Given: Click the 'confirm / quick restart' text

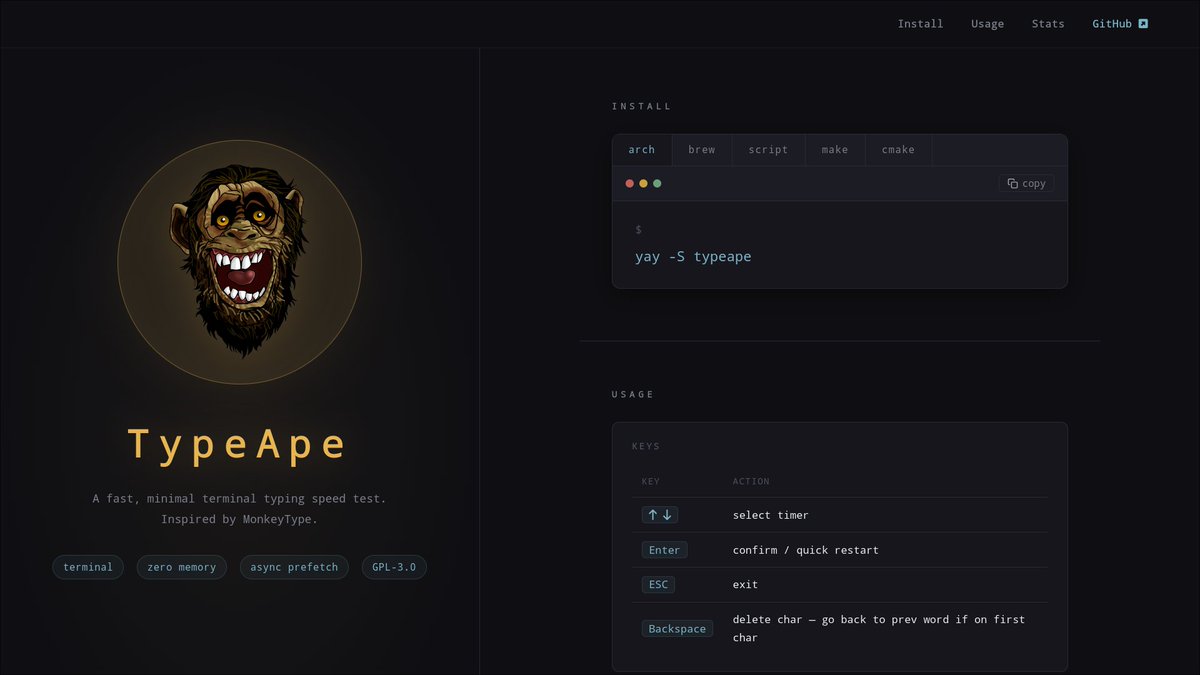Looking at the screenshot, I should (806, 550).
